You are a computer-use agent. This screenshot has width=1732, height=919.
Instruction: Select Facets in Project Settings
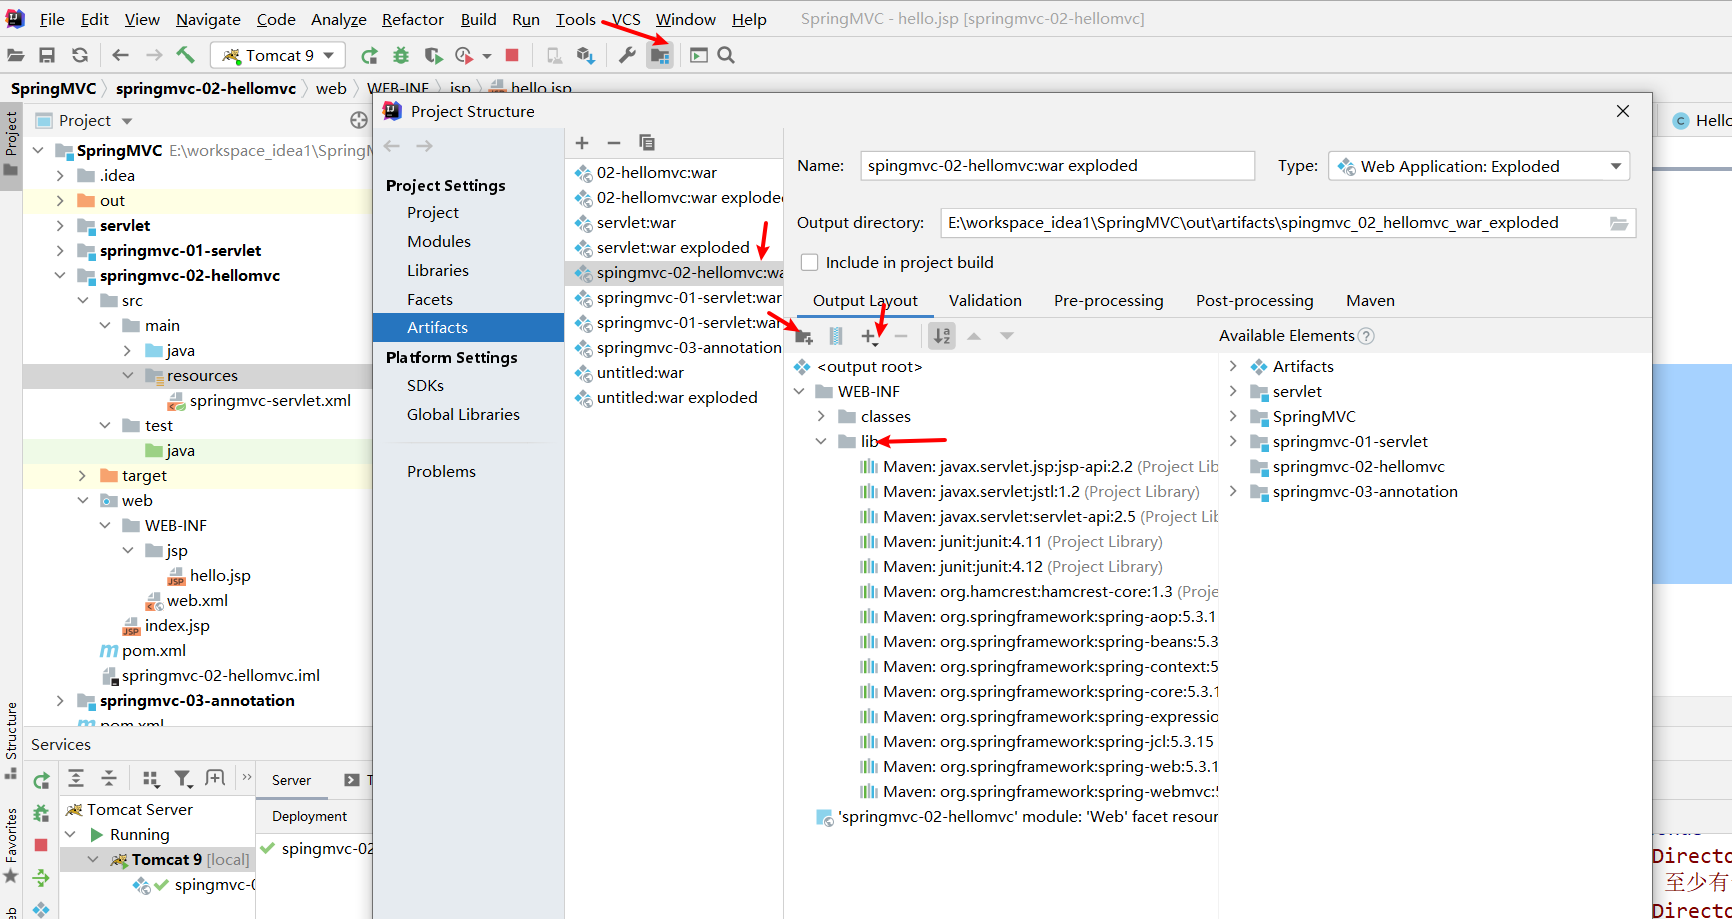429,299
